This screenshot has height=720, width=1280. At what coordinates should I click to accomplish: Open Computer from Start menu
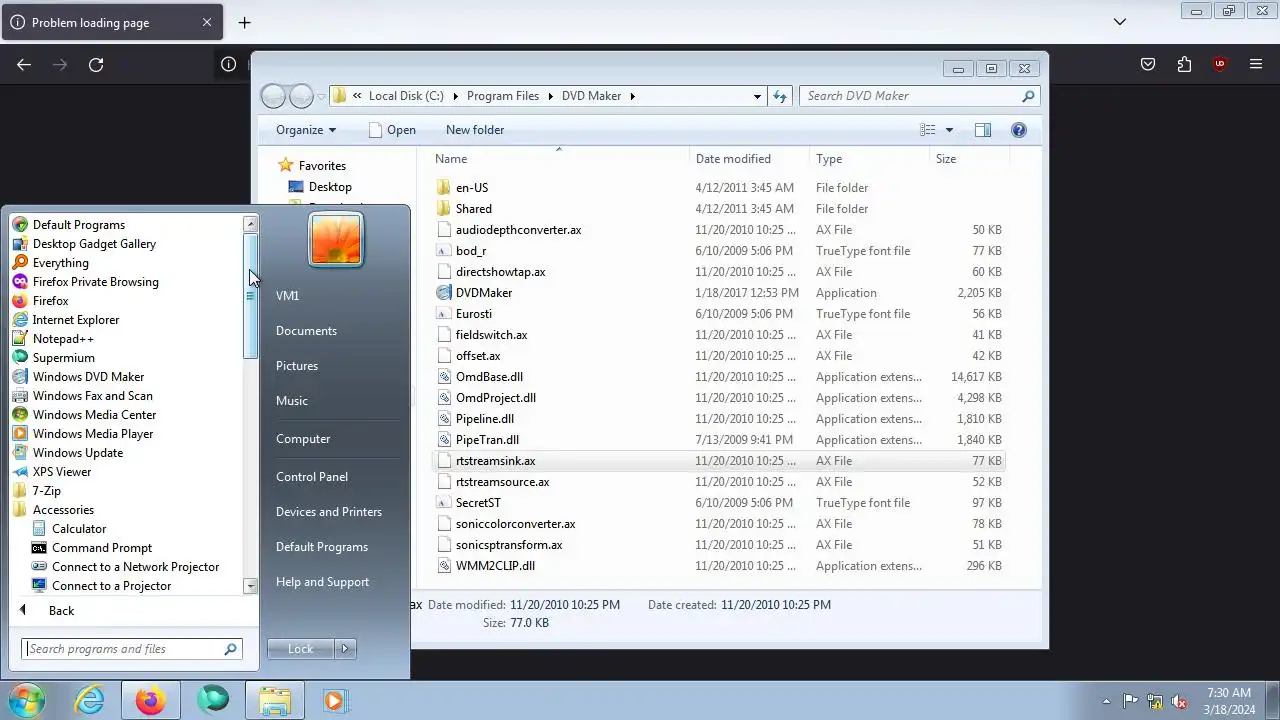303,439
